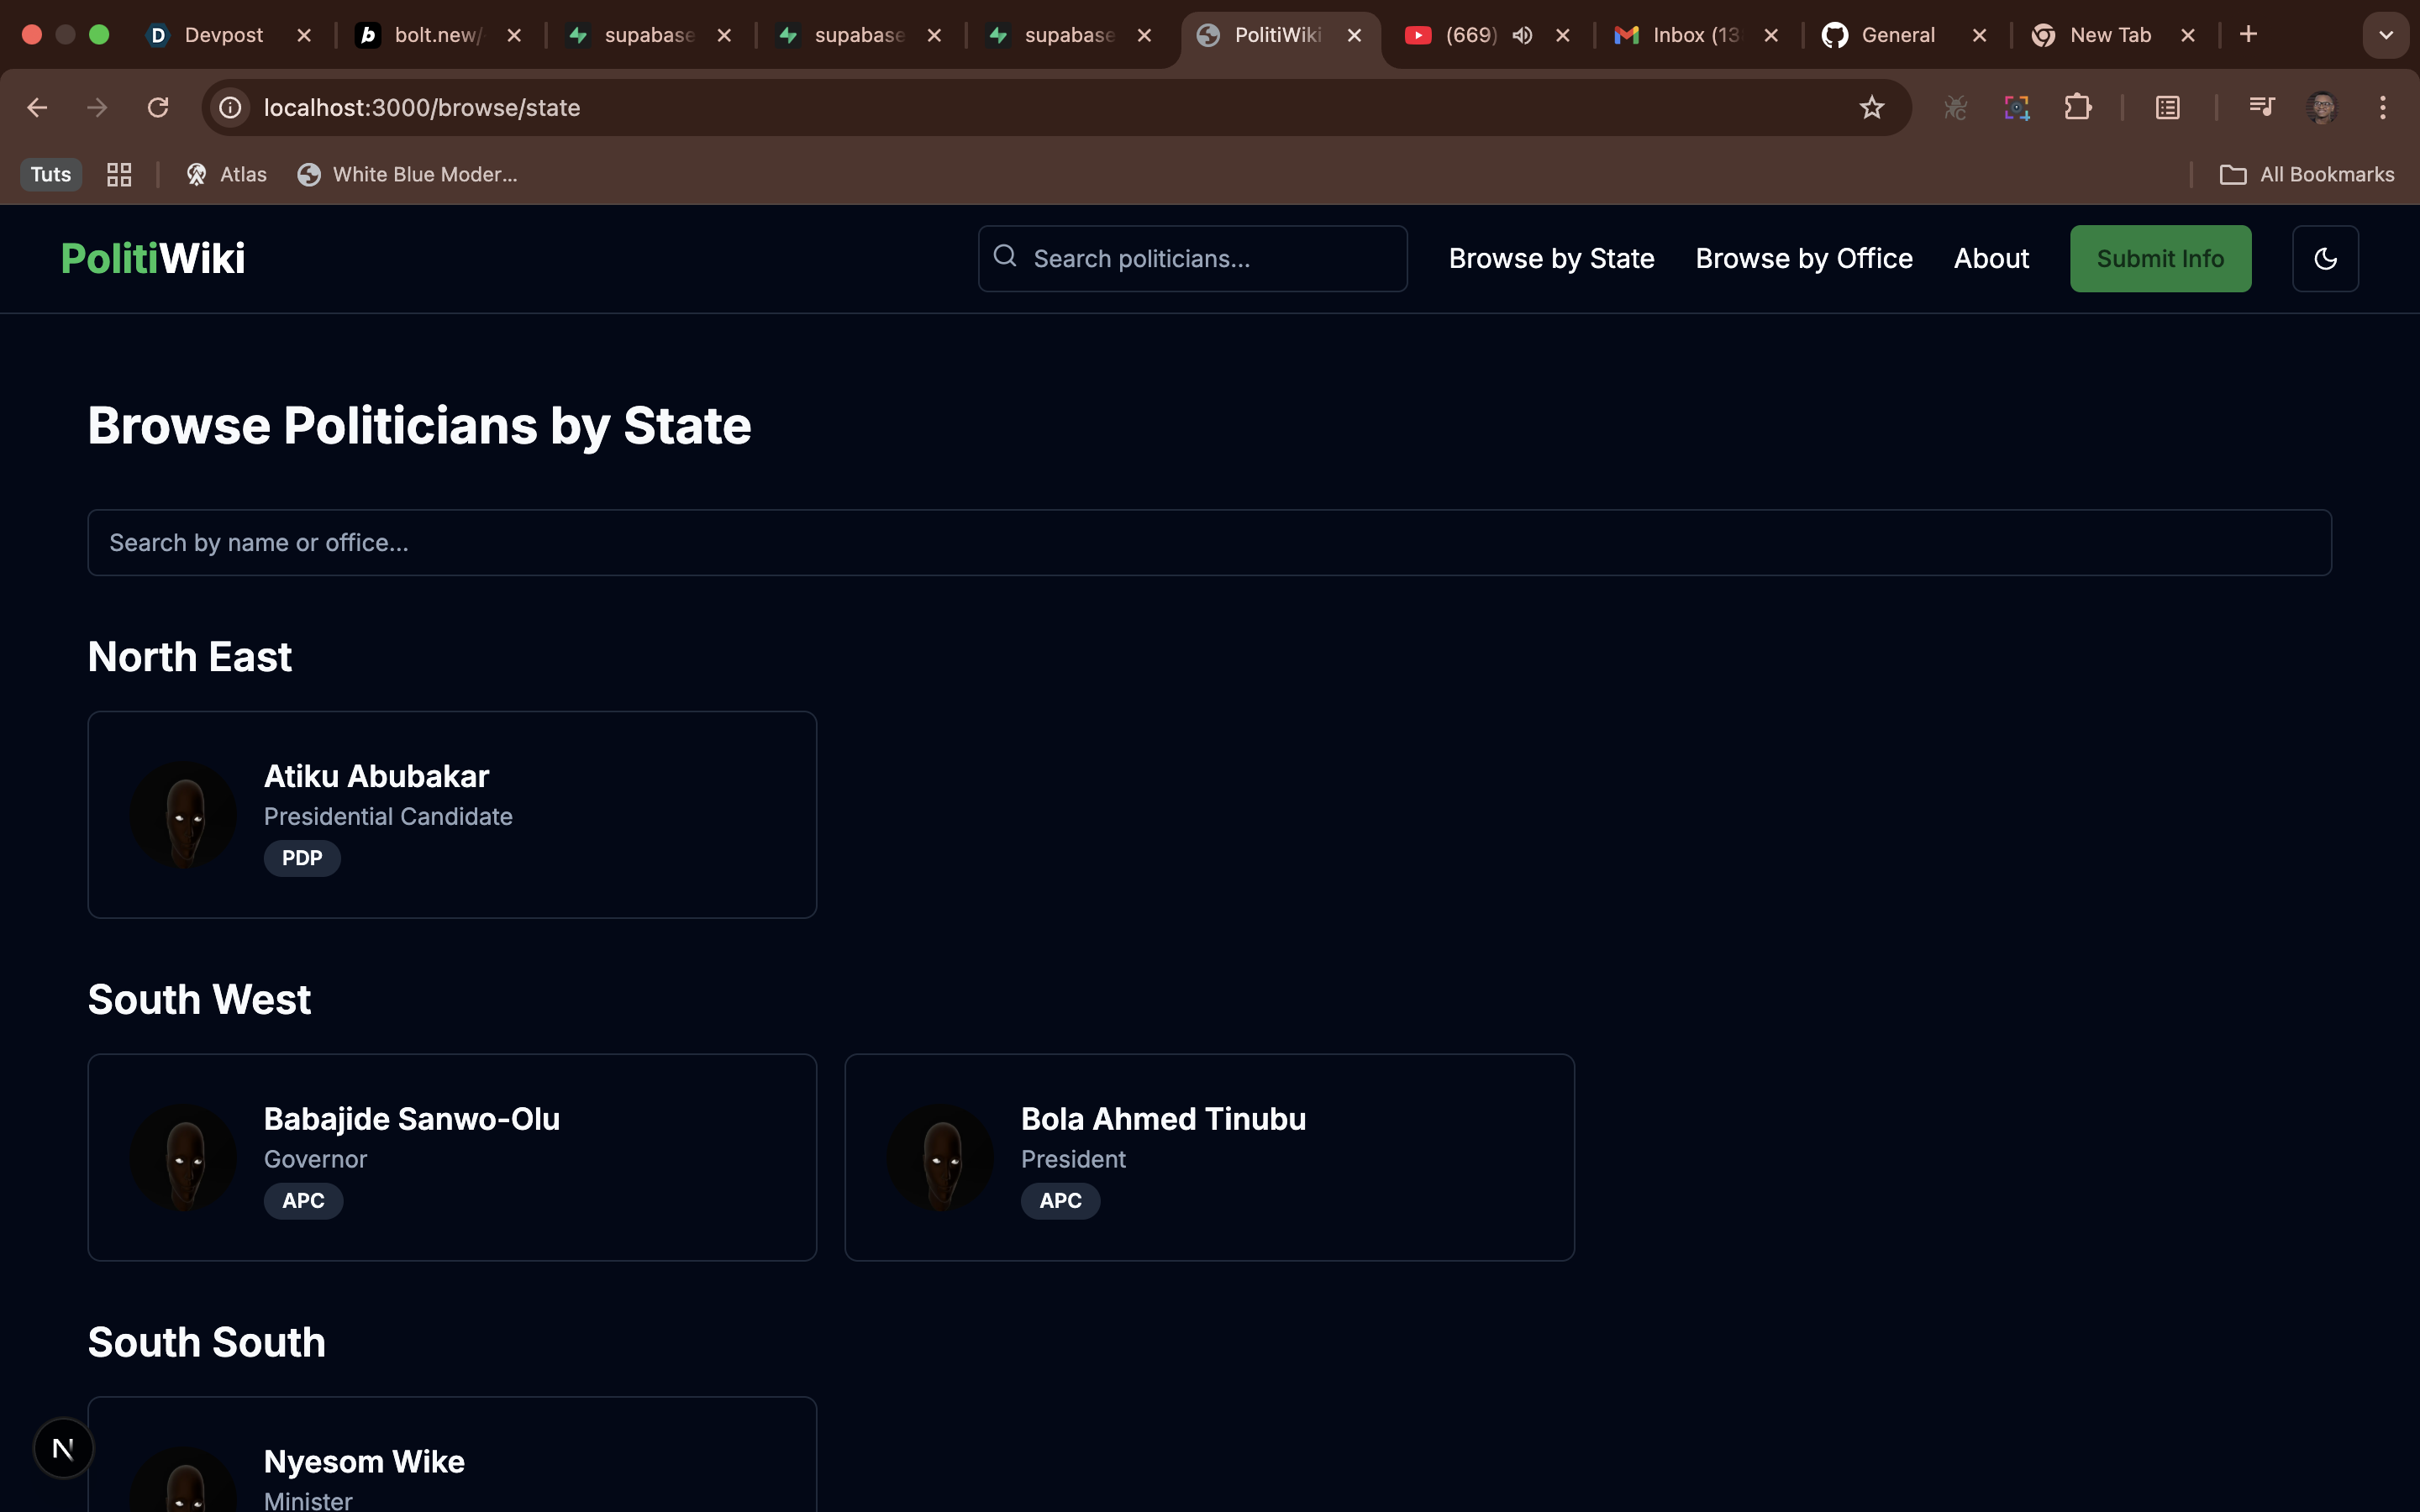Open the bookmarks apps grid icon
This screenshot has height=1512, width=2420.
coord(119,174)
